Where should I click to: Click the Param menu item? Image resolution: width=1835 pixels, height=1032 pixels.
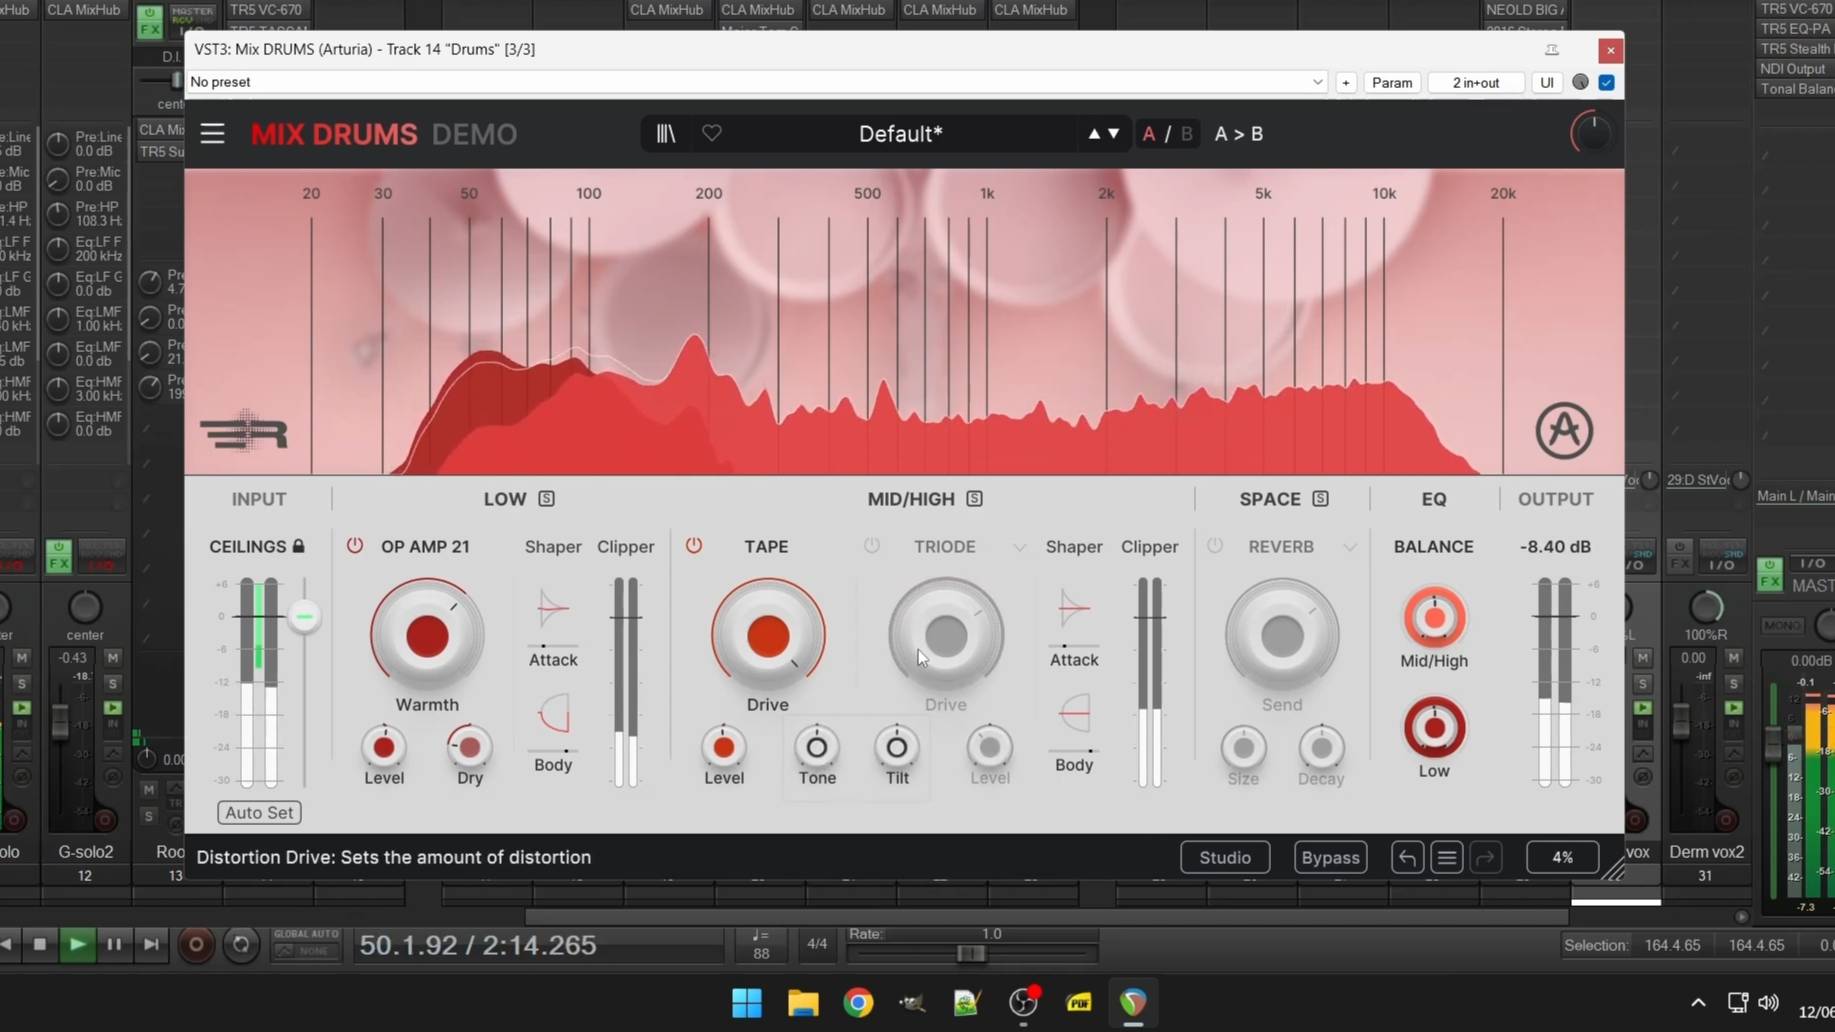coord(1391,83)
